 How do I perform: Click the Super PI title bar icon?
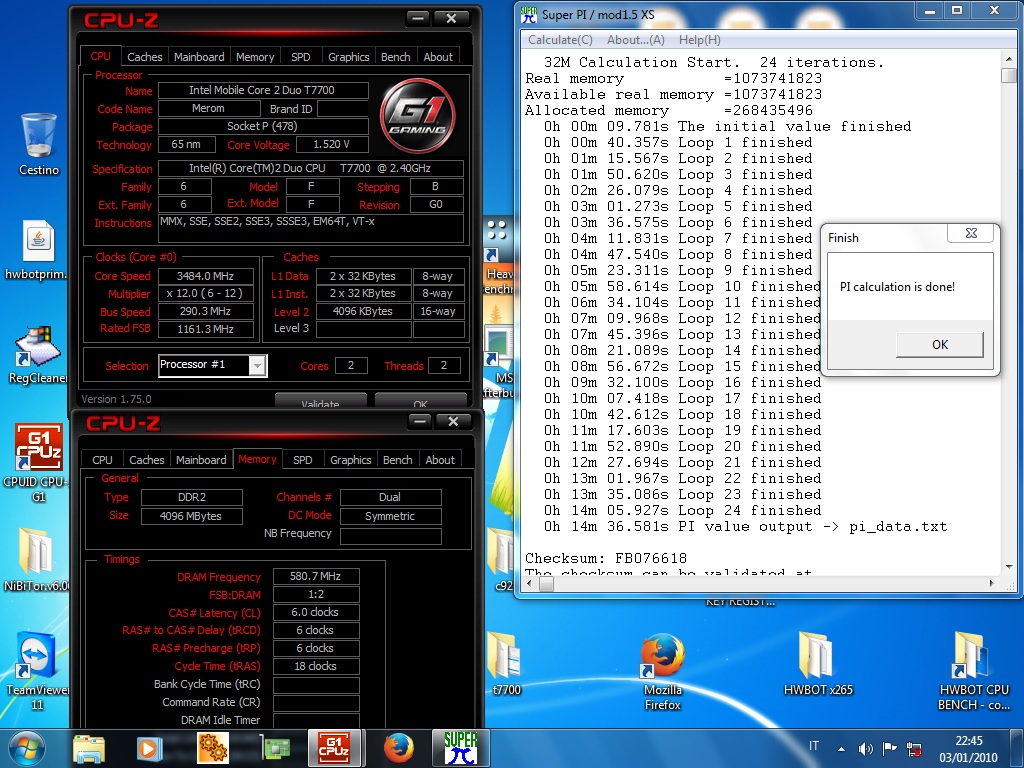(x=528, y=14)
